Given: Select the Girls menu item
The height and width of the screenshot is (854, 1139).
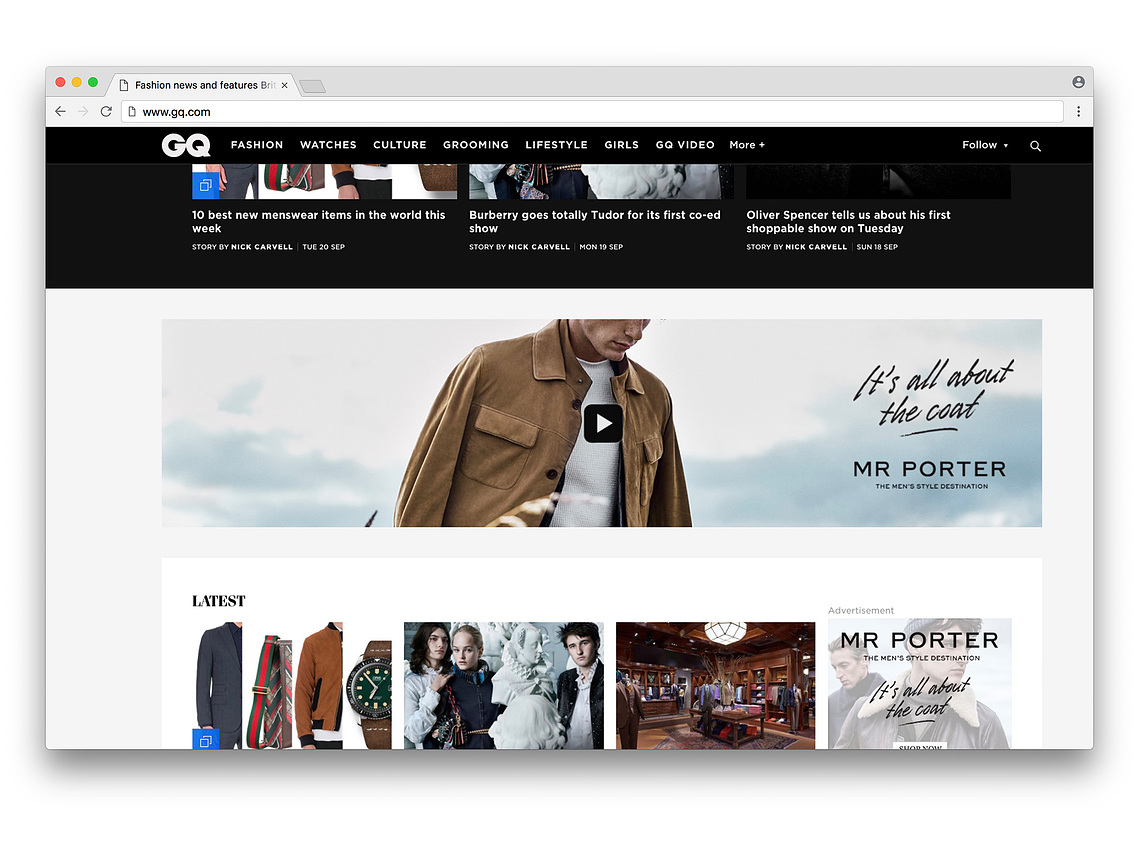Looking at the screenshot, I should pyautogui.click(x=622, y=145).
